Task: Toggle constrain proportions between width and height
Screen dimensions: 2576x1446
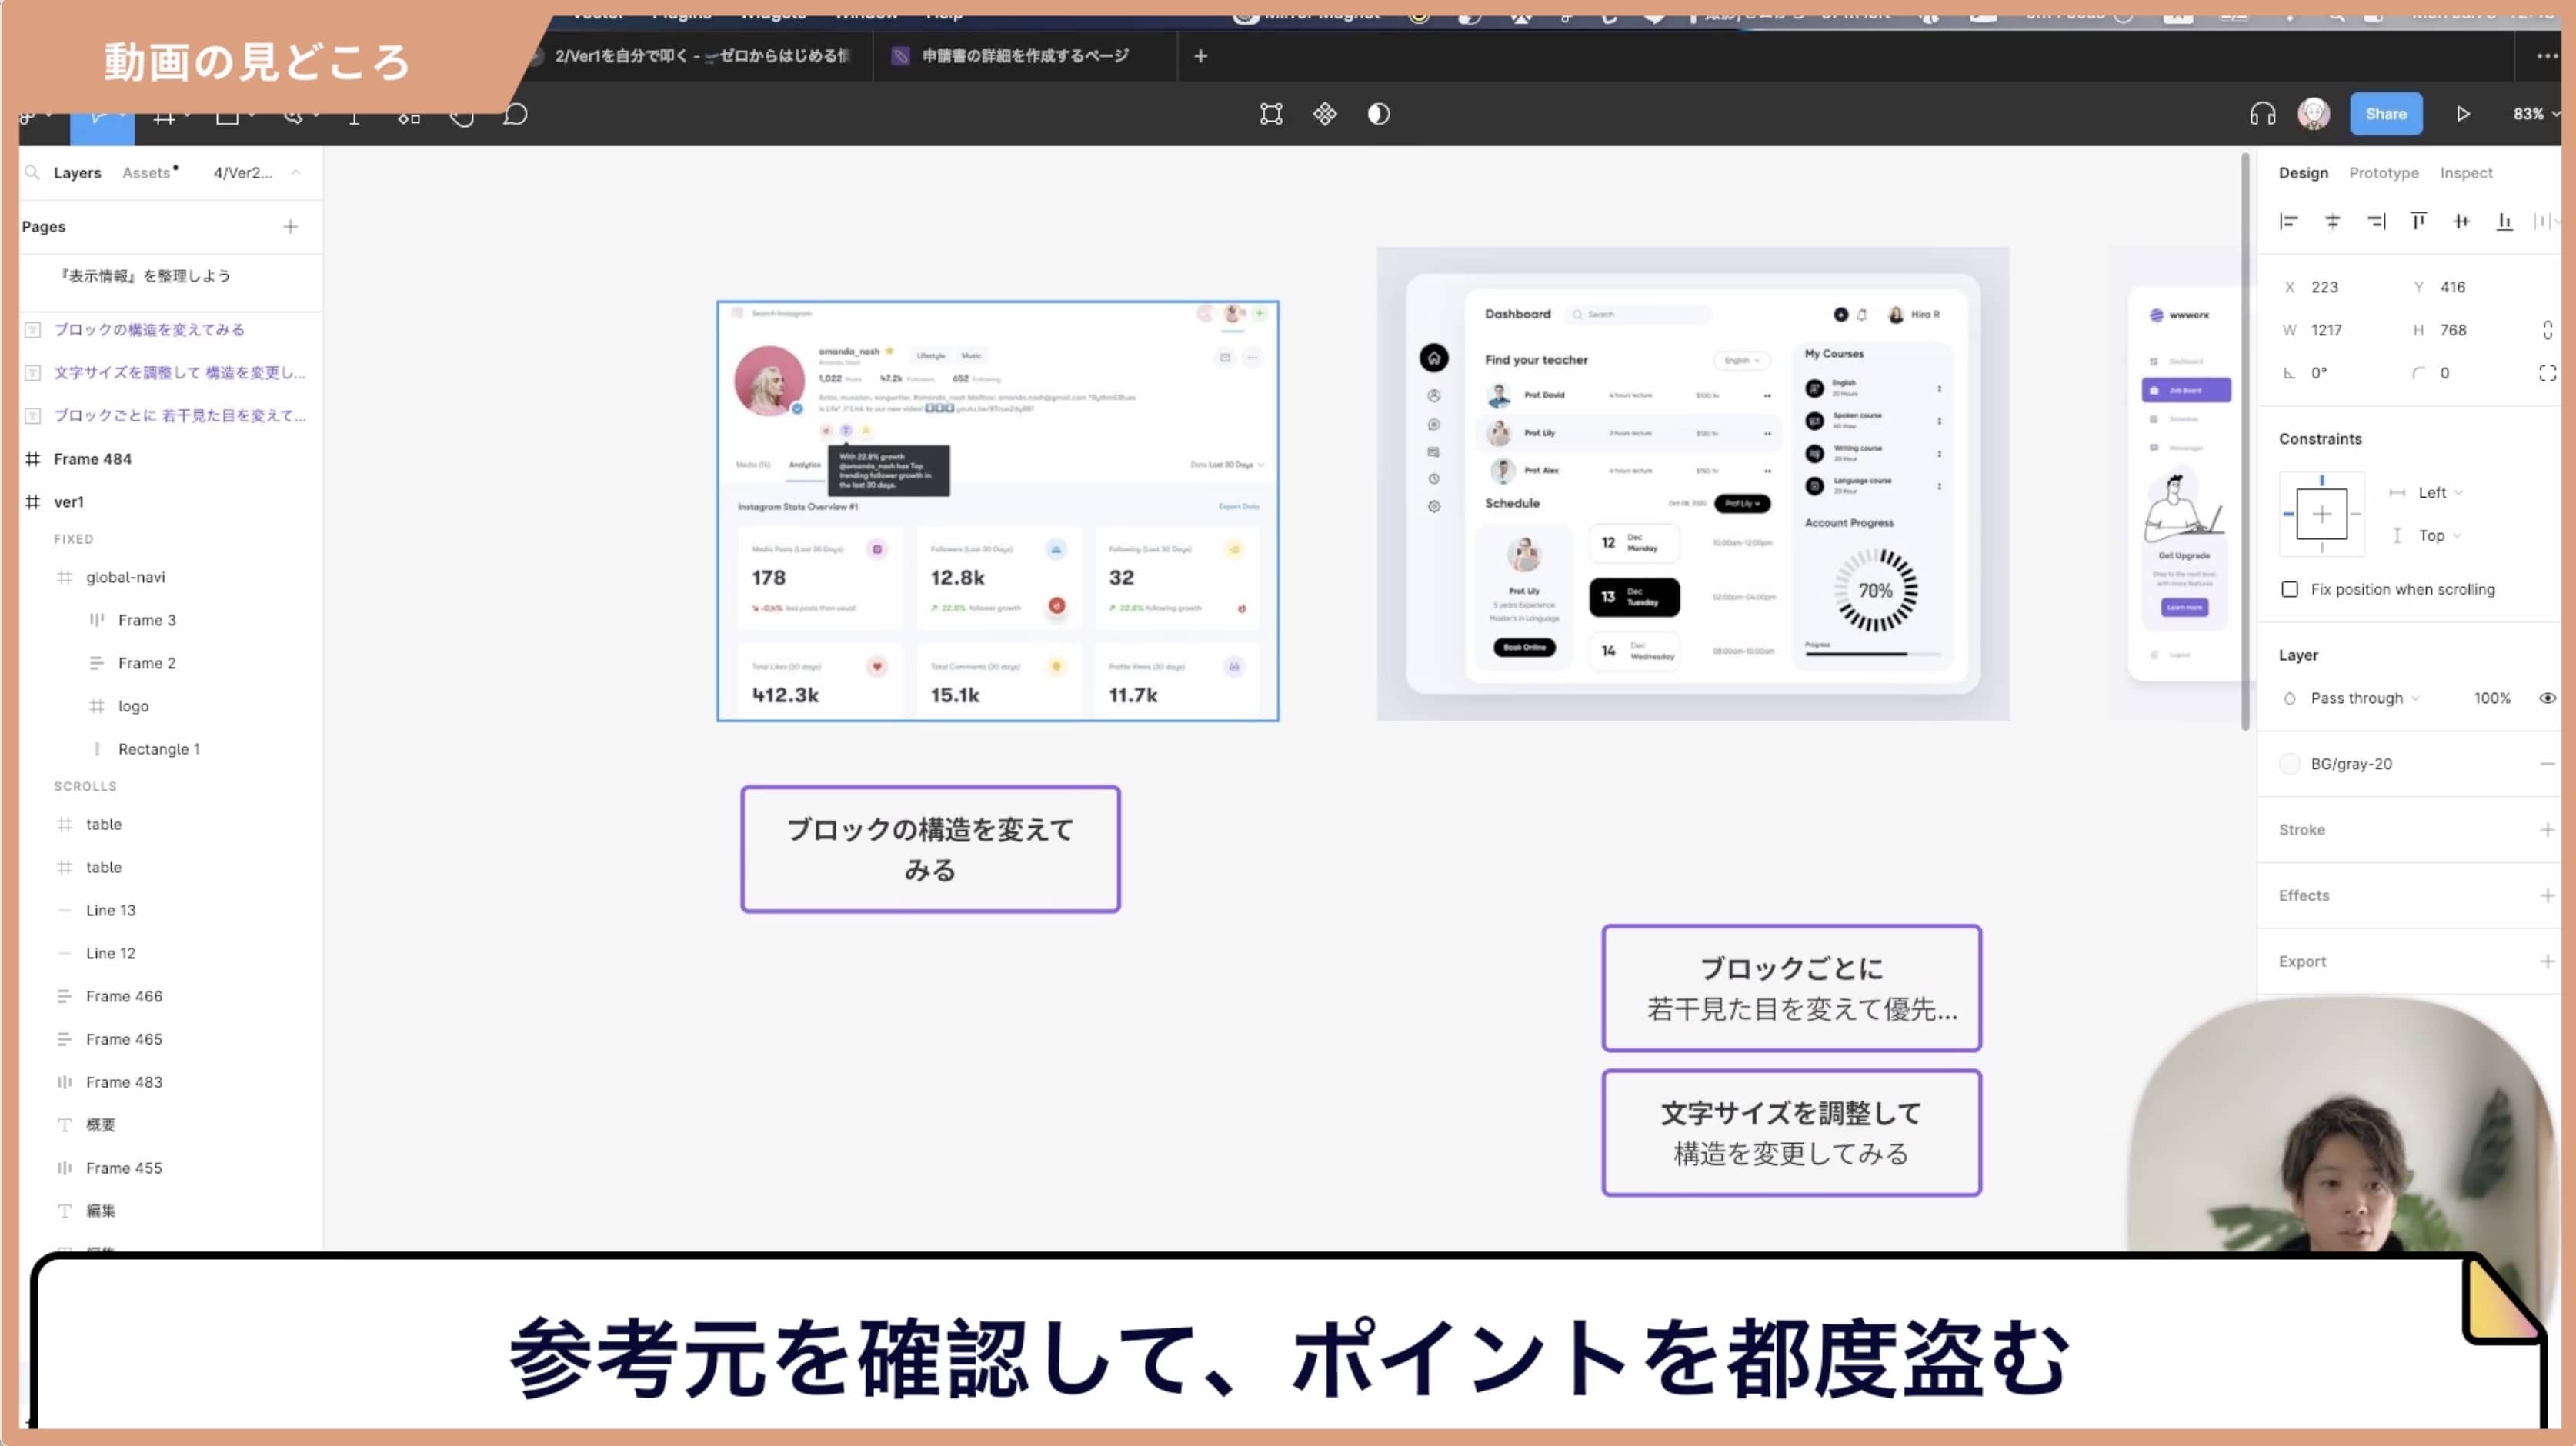Action: coord(2548,329)
